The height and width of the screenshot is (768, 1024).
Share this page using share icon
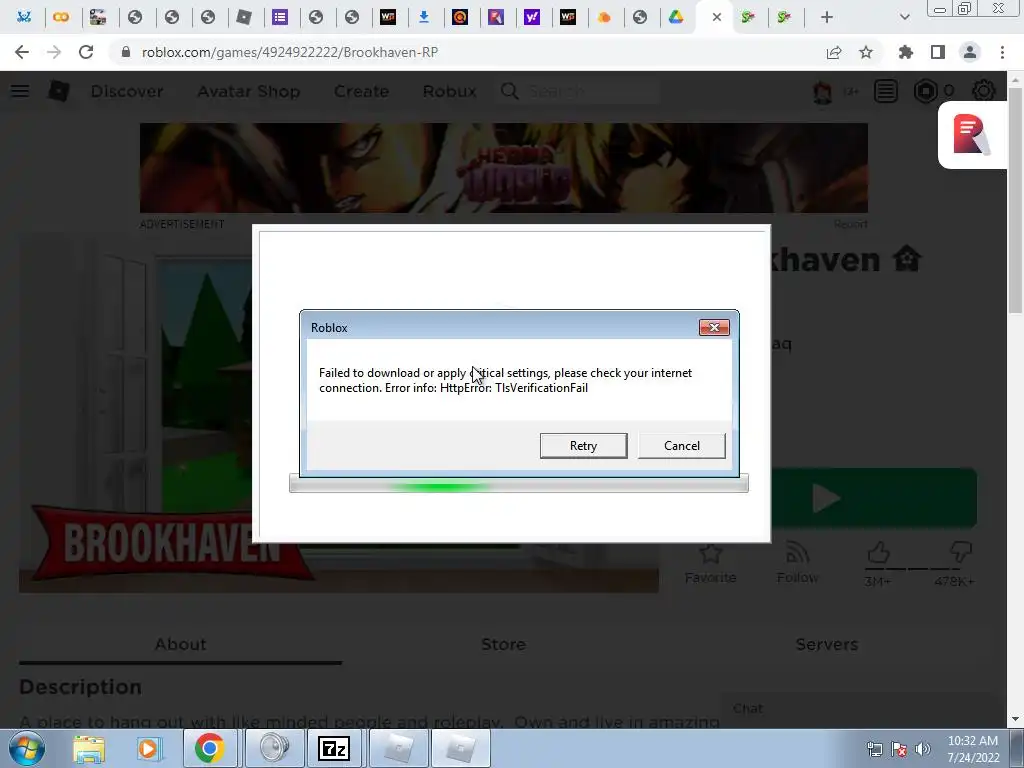point(834,52)
